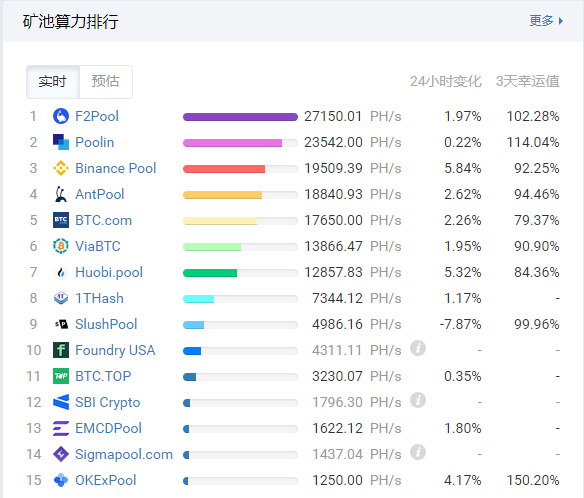The height and width of the screenshot is (498, 584).
Task: Click the 79.37% luck value for BTC.com
Action: click(x=537, y=221)
